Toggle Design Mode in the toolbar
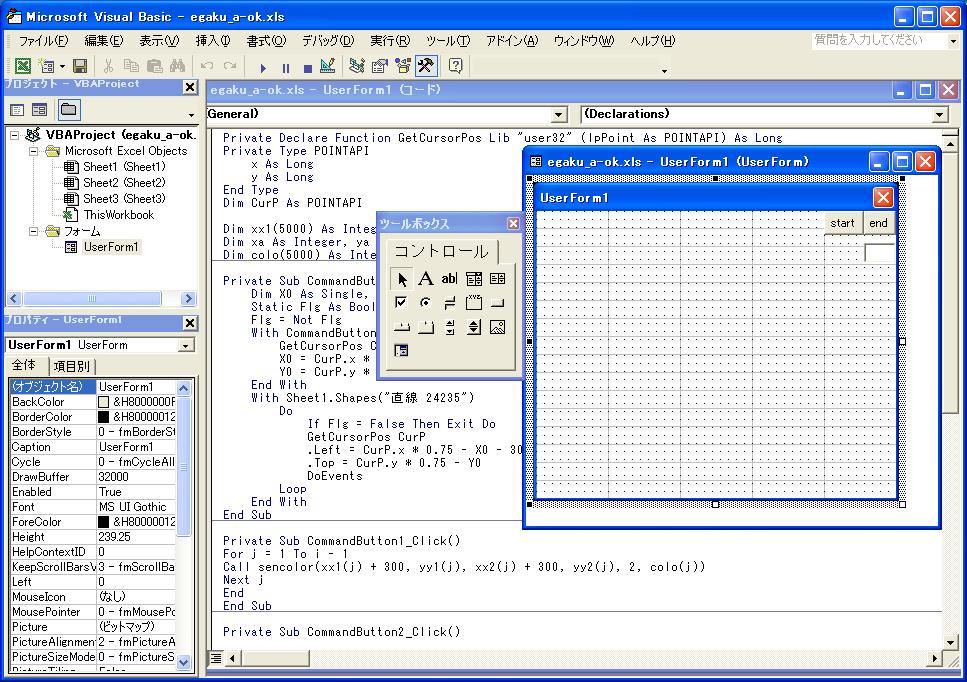Image resolution: width=967 pixels, height=682 pixels. (x=328, y=65)
